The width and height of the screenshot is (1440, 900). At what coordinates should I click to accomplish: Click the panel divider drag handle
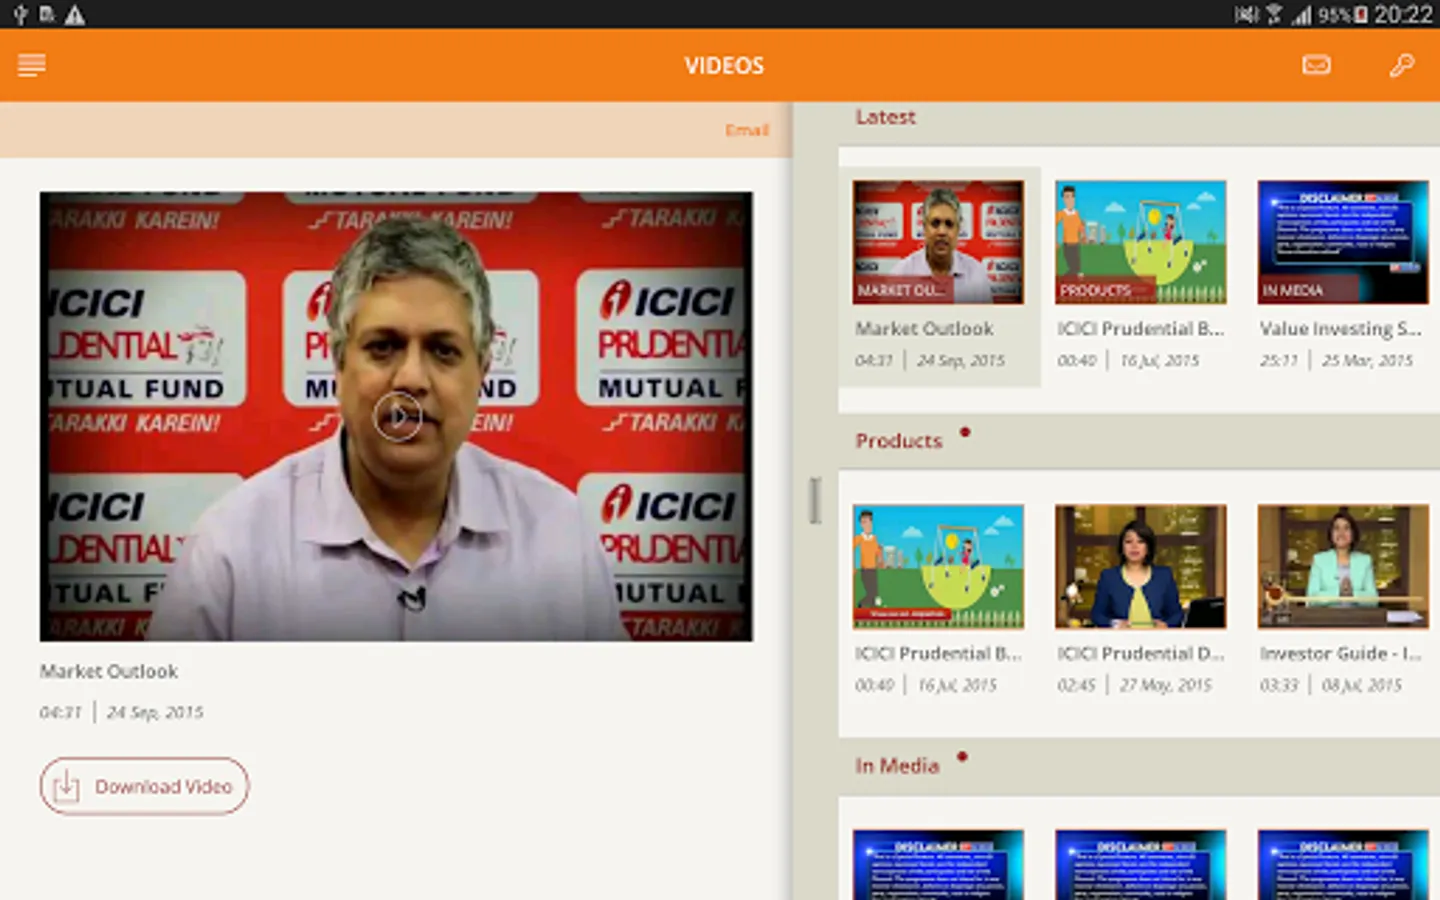(815, 500)
